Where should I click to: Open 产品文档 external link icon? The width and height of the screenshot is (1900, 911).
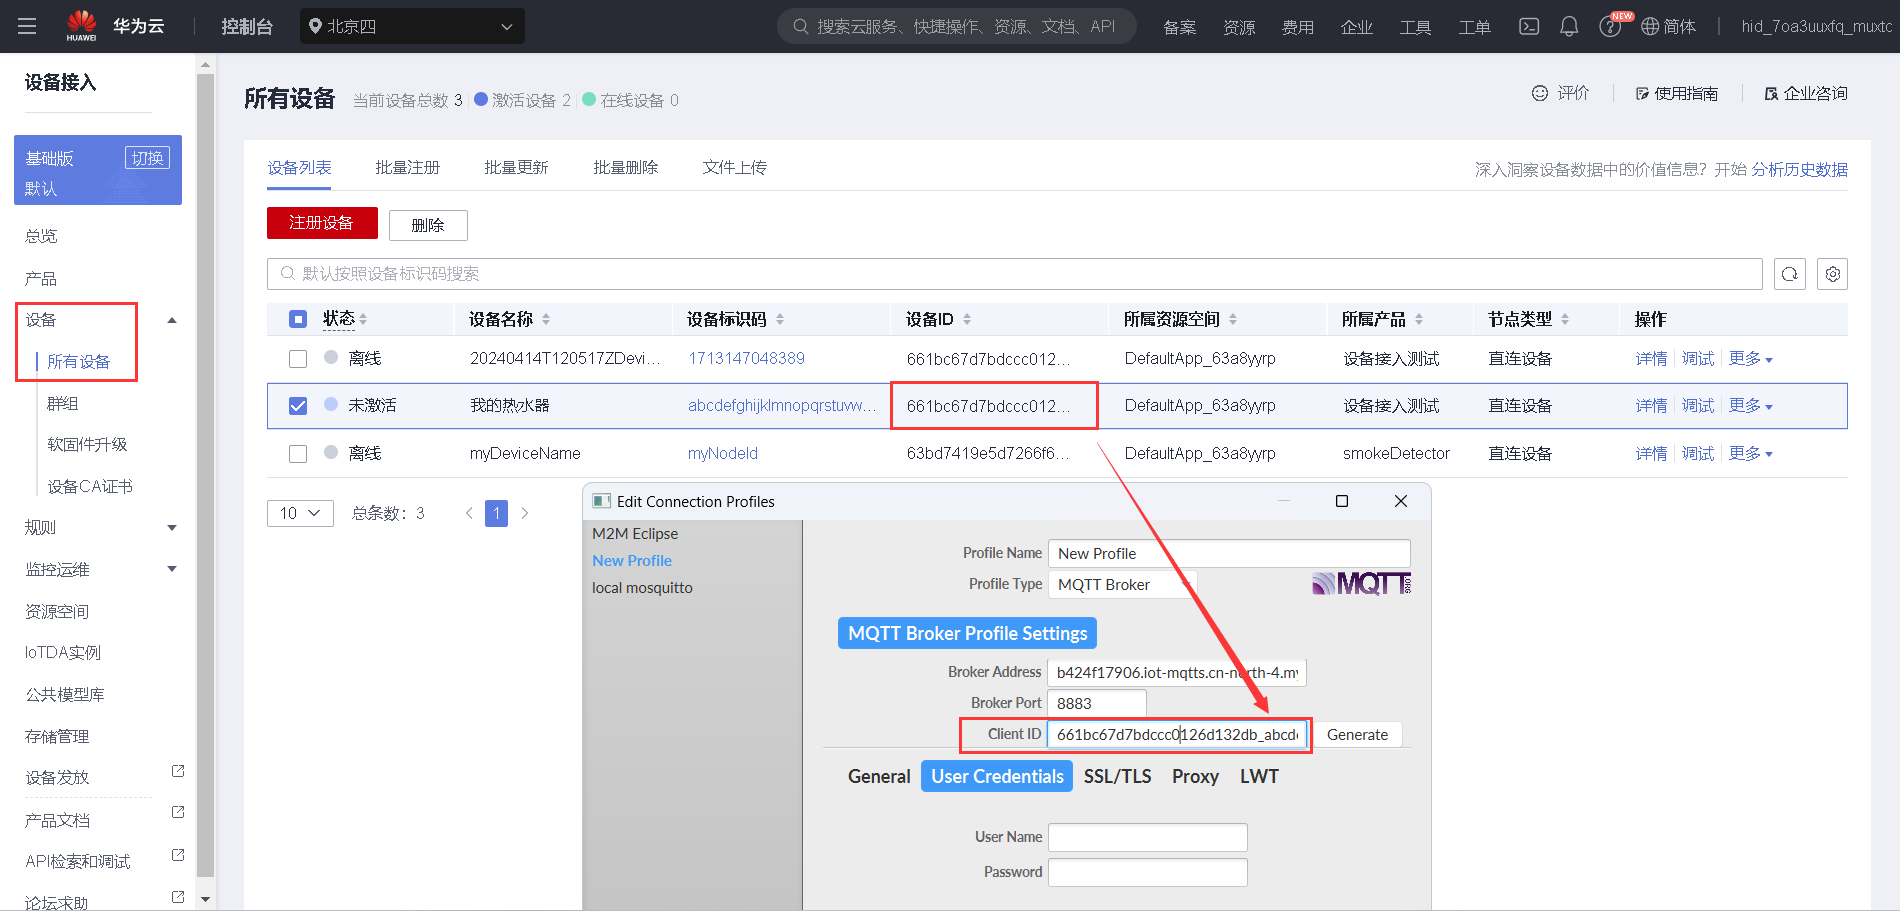click(178, 812)
